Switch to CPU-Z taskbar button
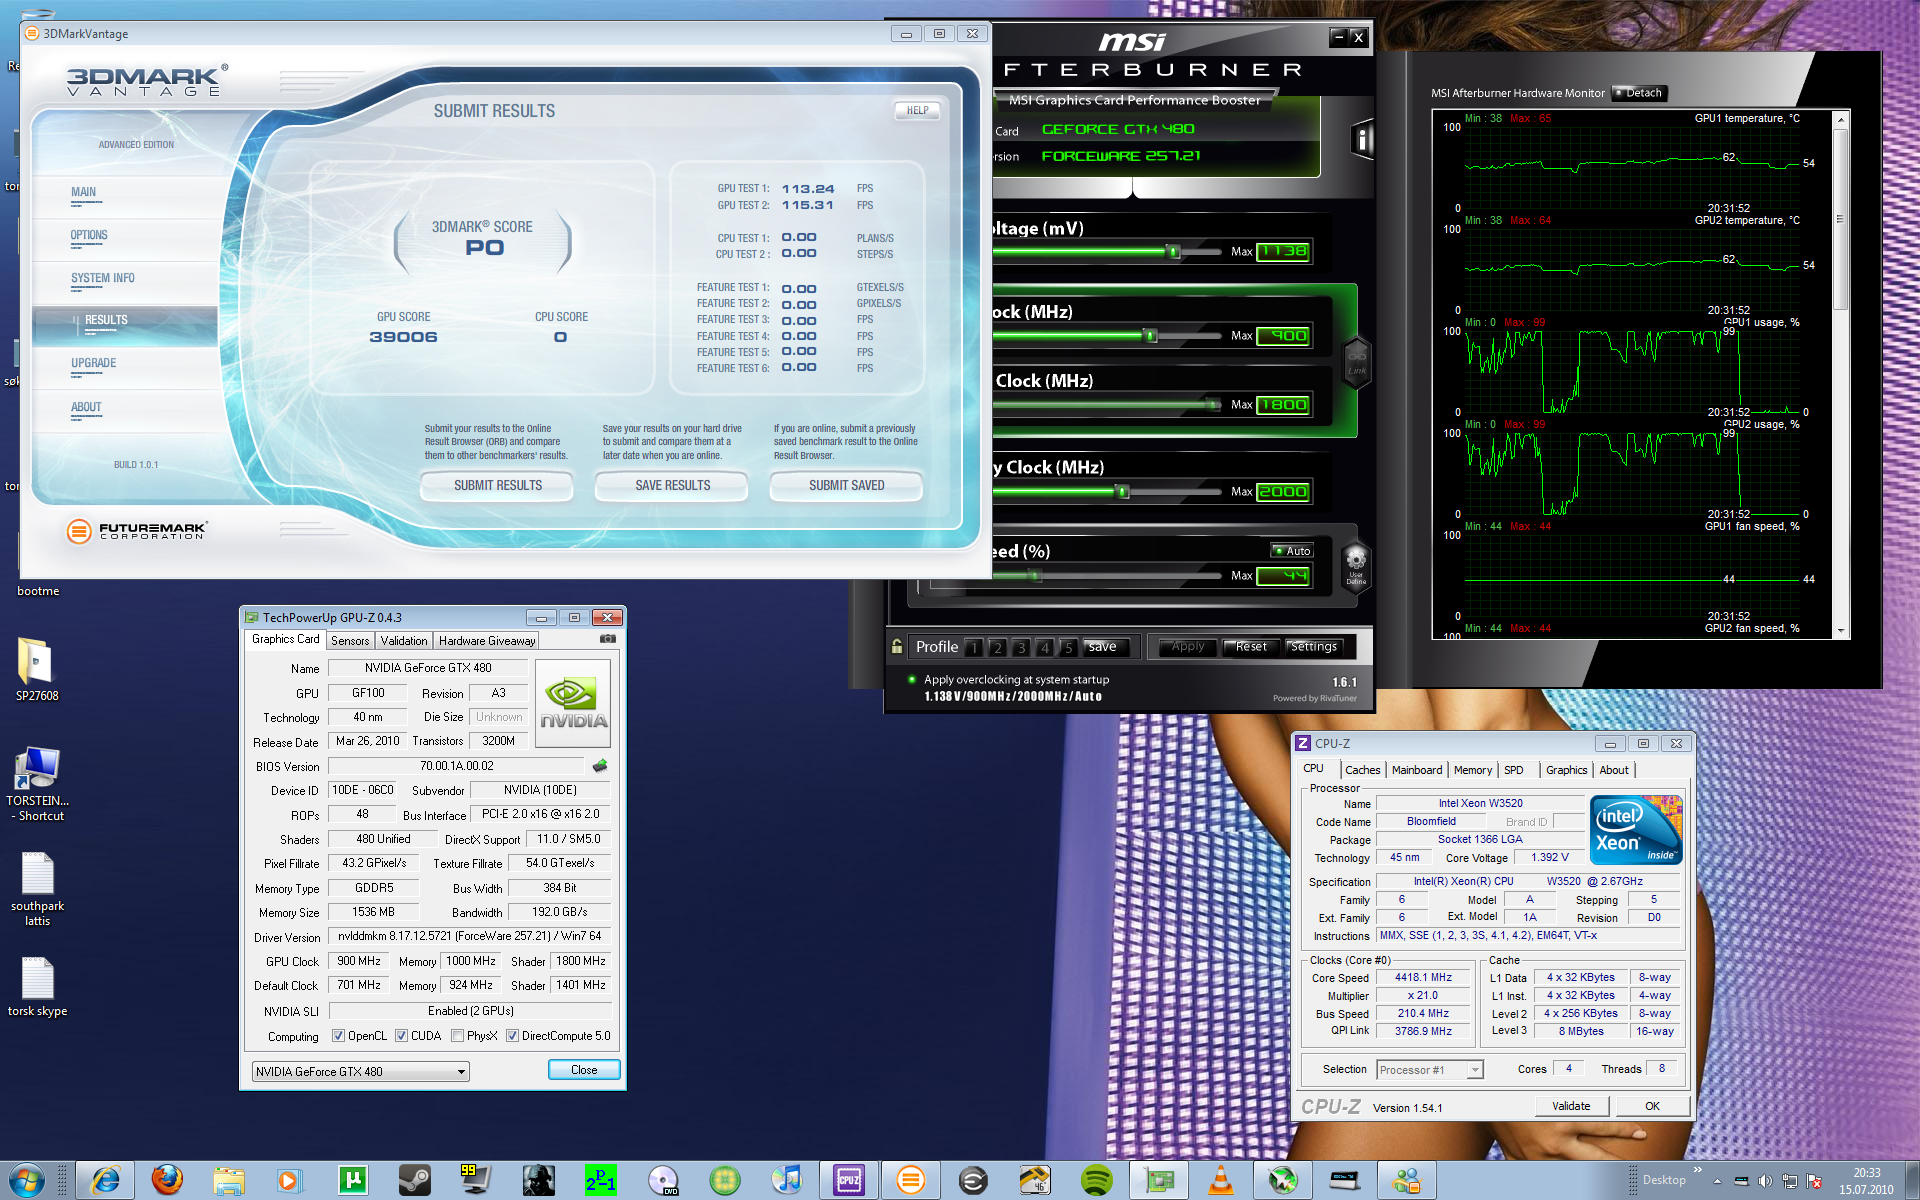This screenshot has height=1200, width=1920. coord(848,1180)
